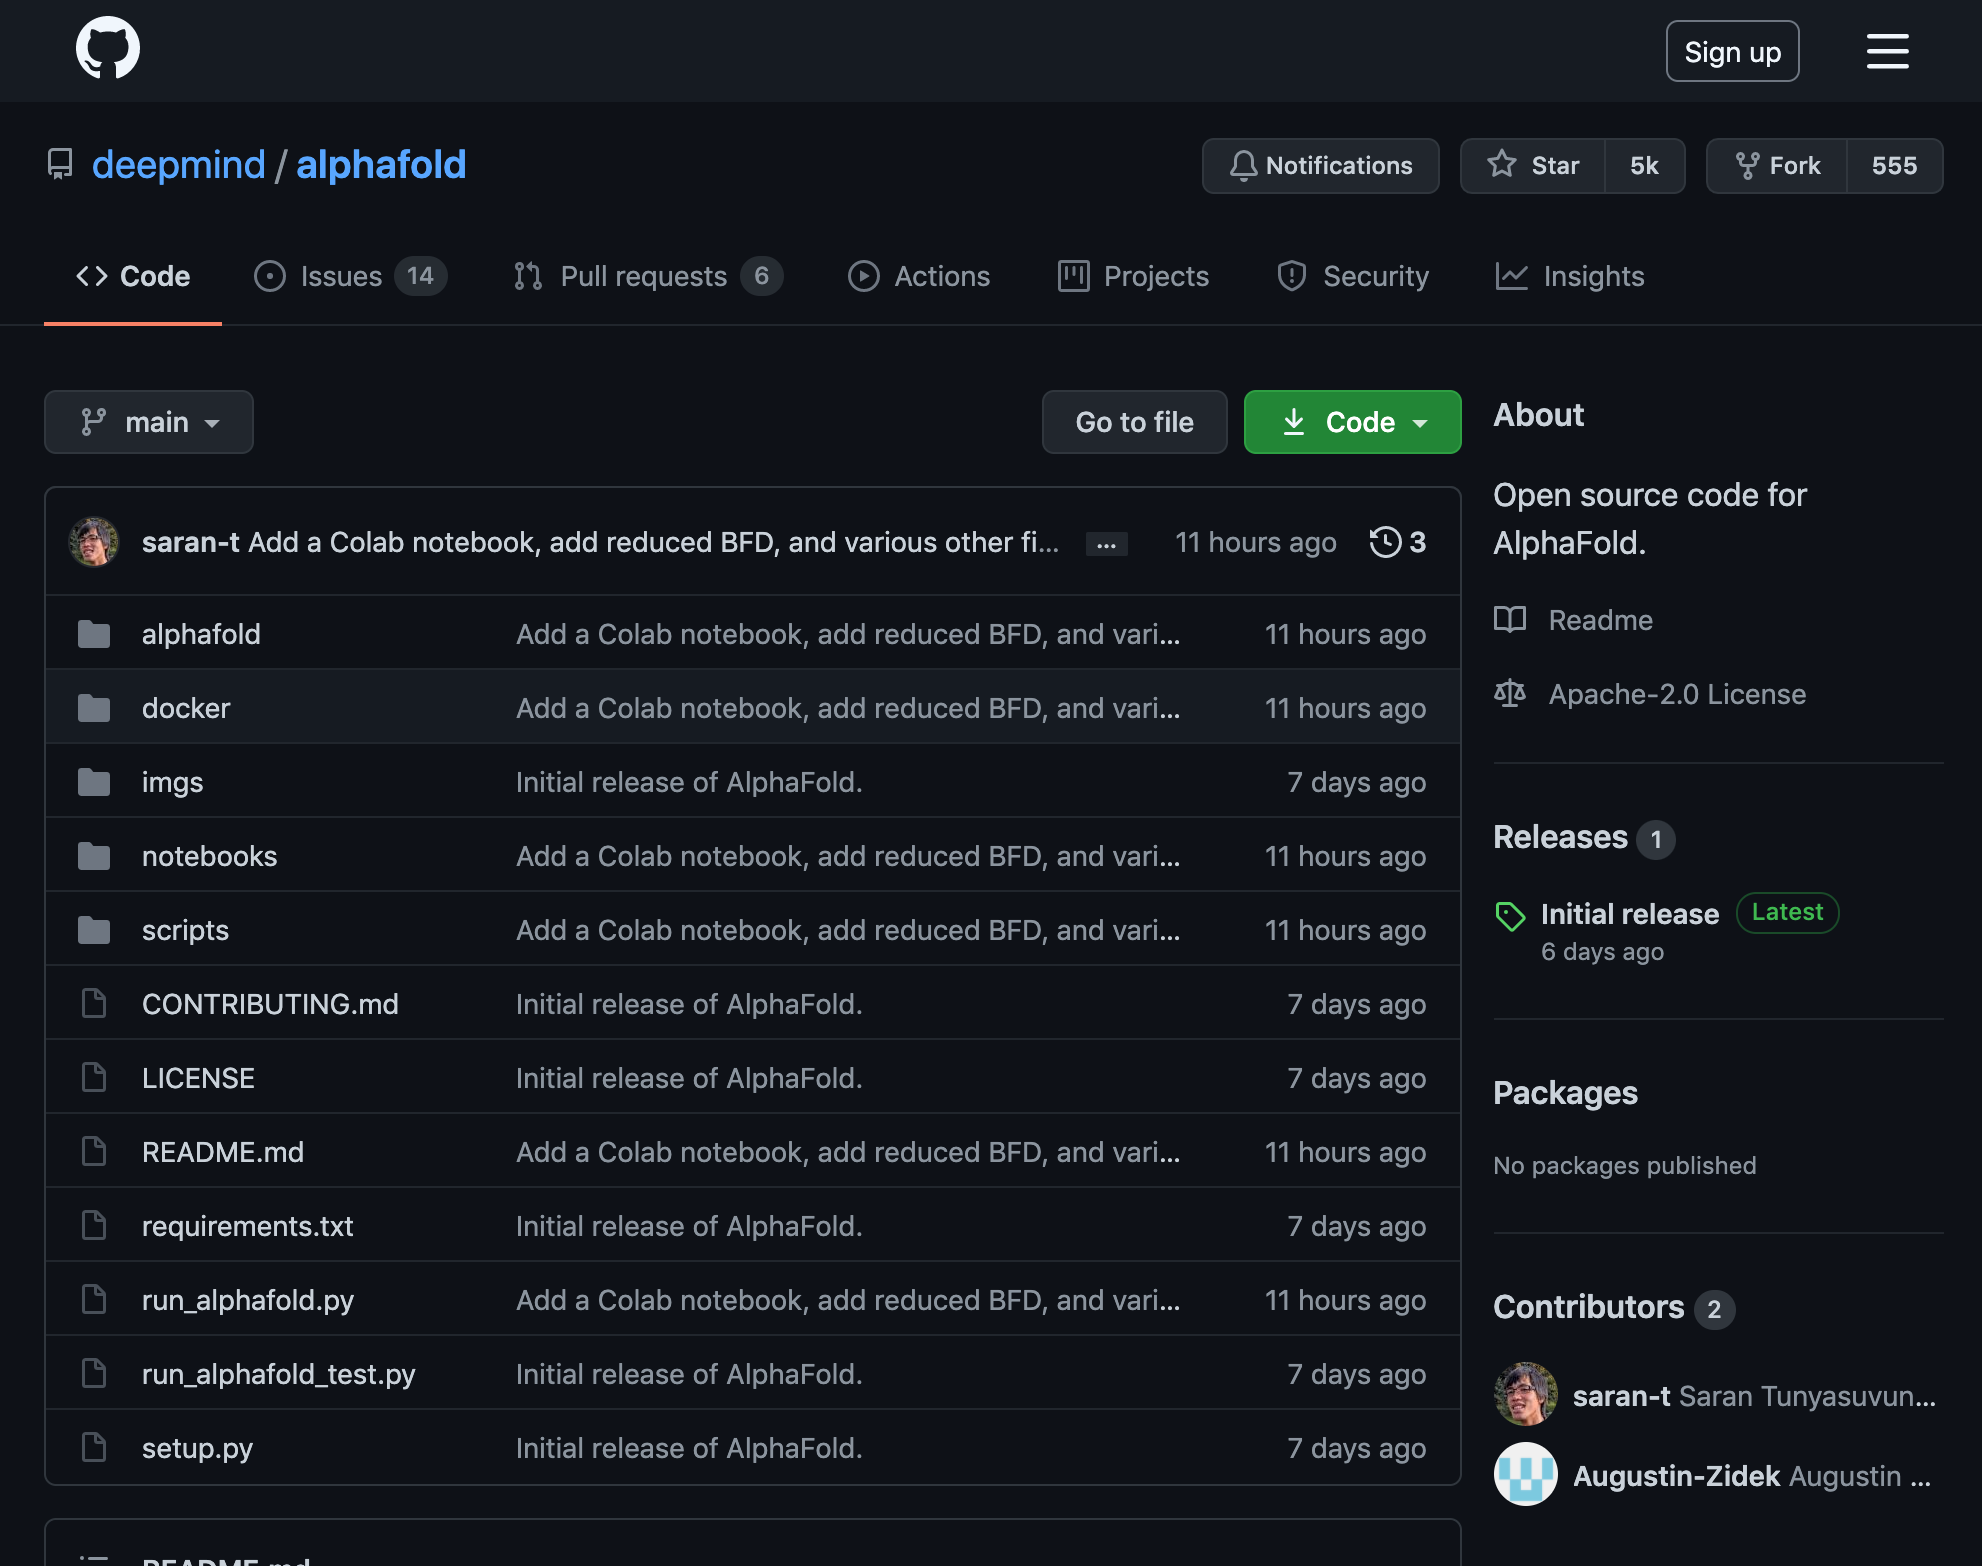Open the Pull requests tab
This screenshot has width=1982, height=1566.
coord(647,276)
